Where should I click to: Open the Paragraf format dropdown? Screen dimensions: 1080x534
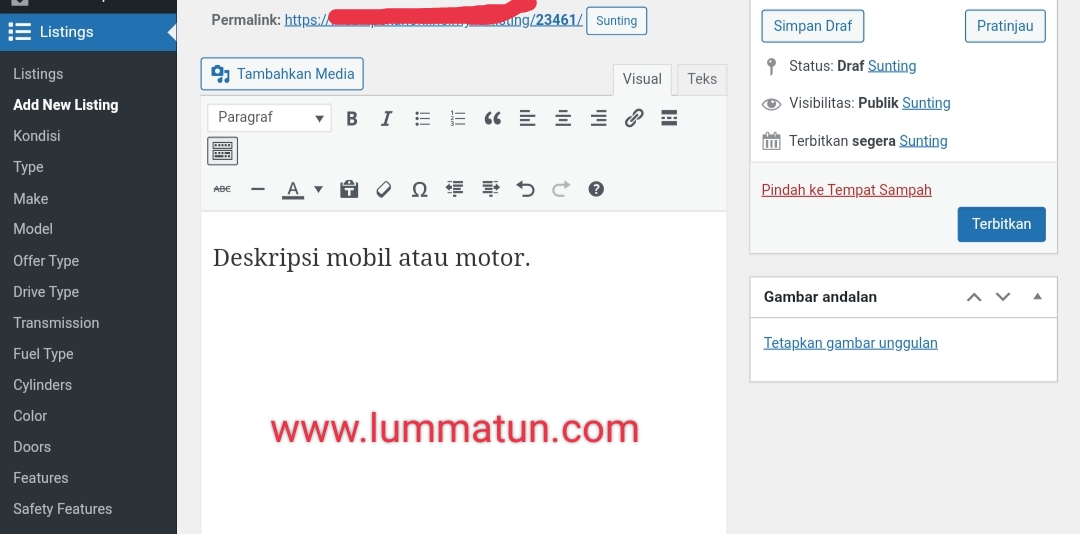point(269,118)
